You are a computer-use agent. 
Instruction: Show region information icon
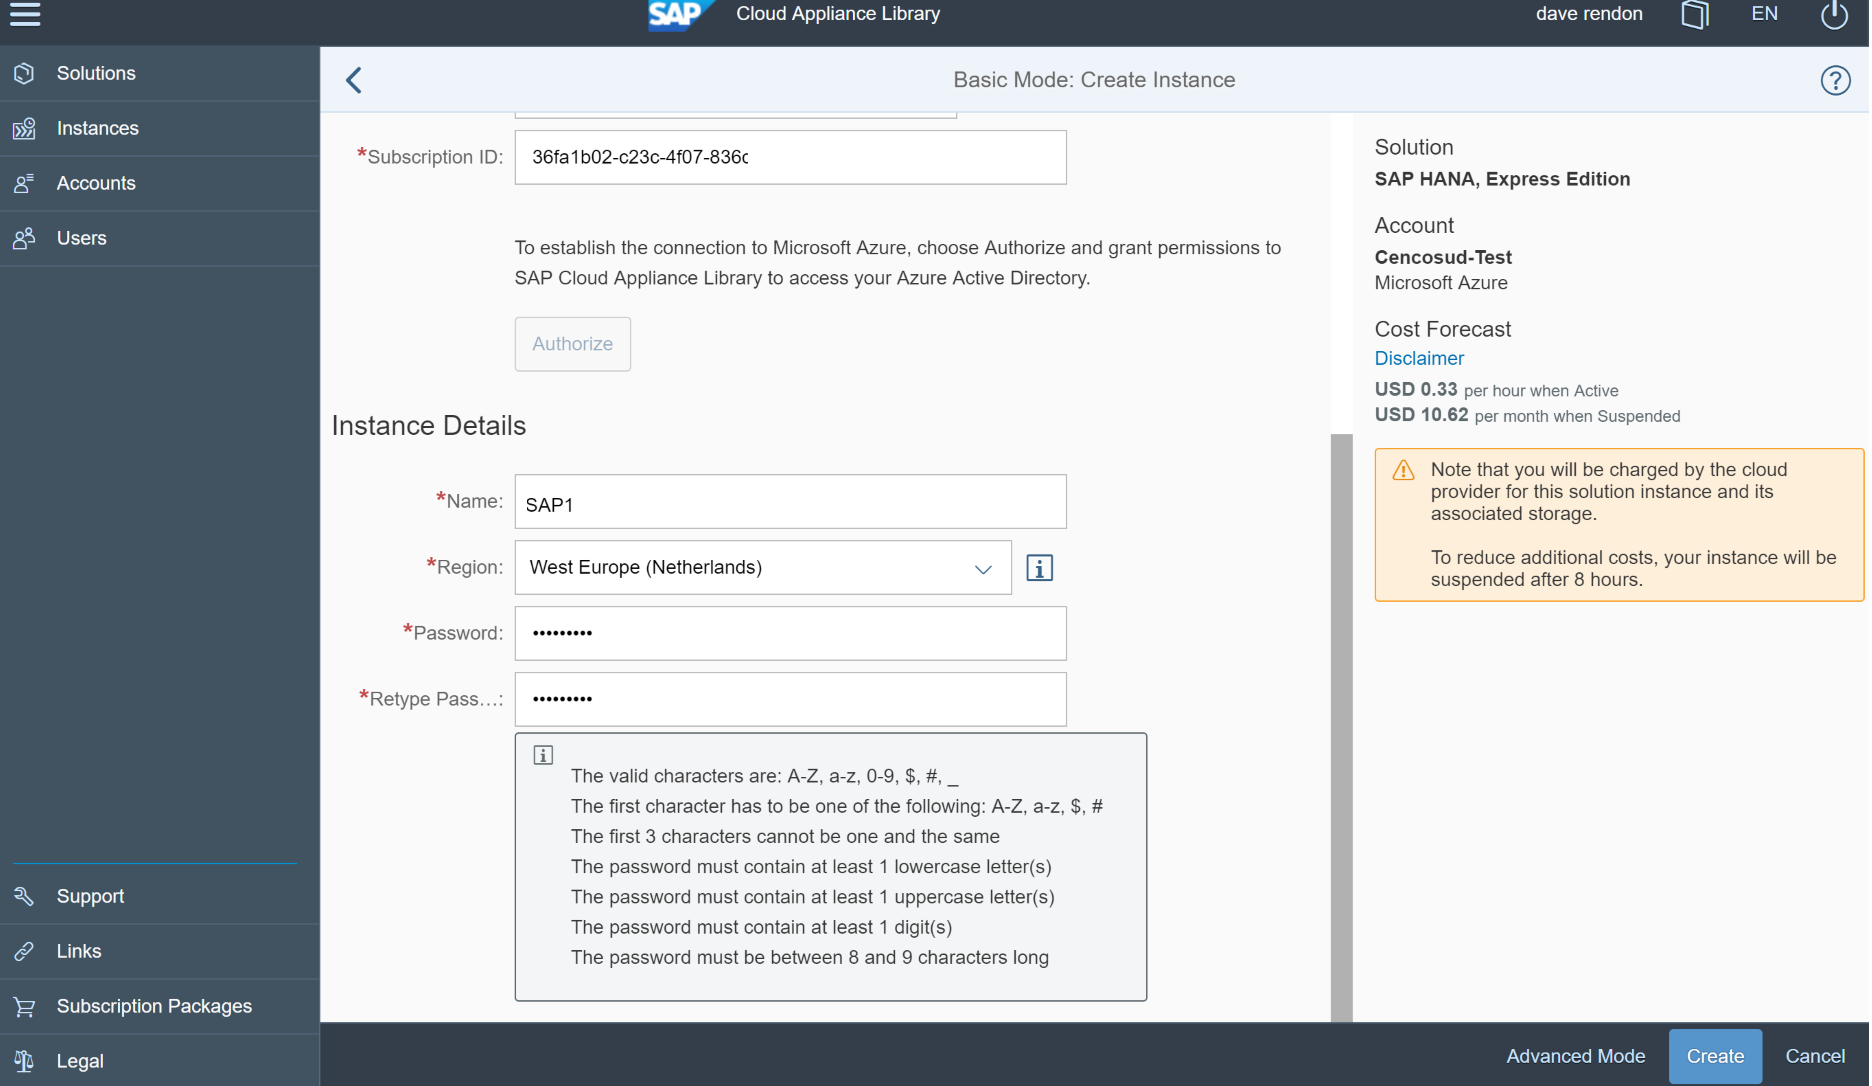click(1039, 568)
